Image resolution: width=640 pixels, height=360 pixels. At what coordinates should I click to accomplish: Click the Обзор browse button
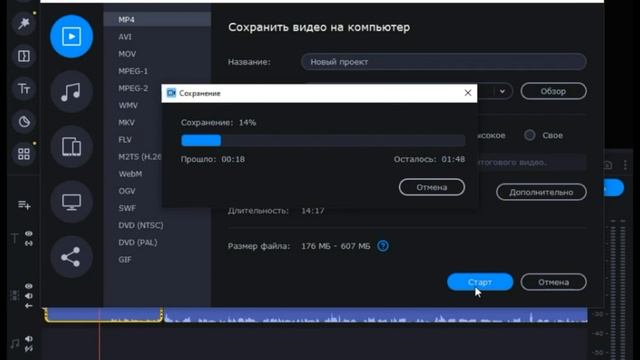point(553,91)
